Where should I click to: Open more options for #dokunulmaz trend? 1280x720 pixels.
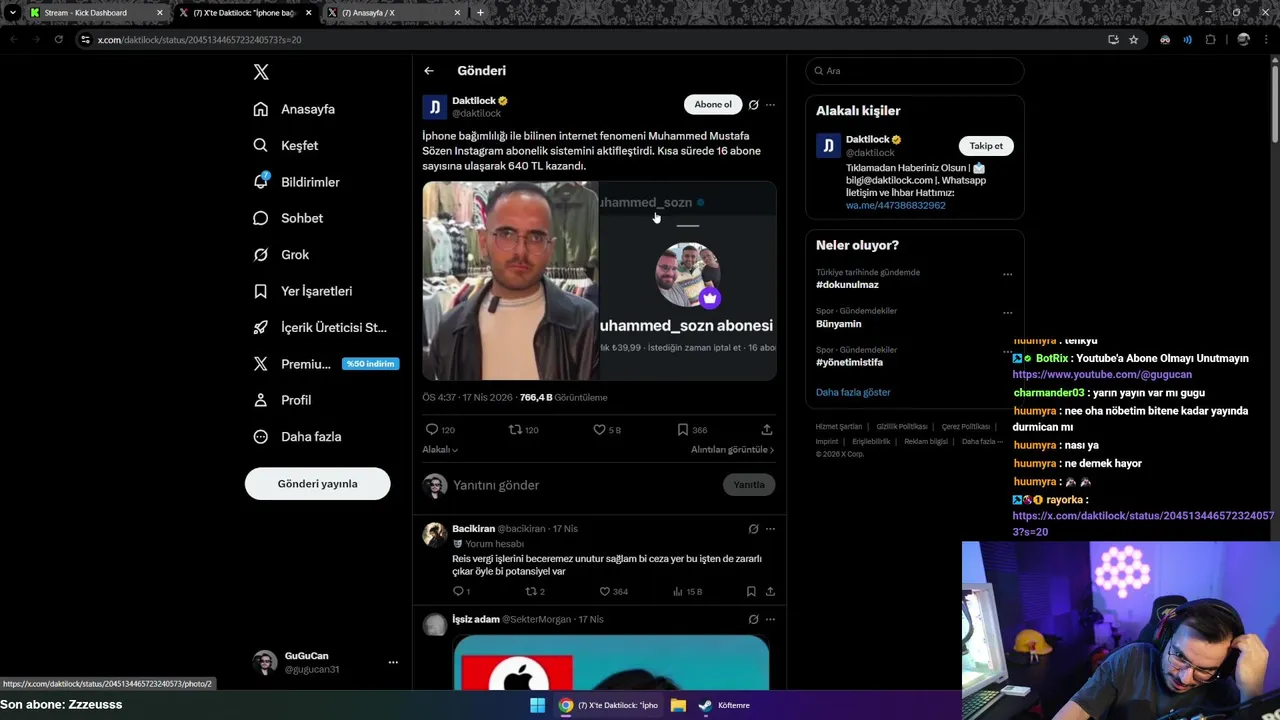(1007, 274)
